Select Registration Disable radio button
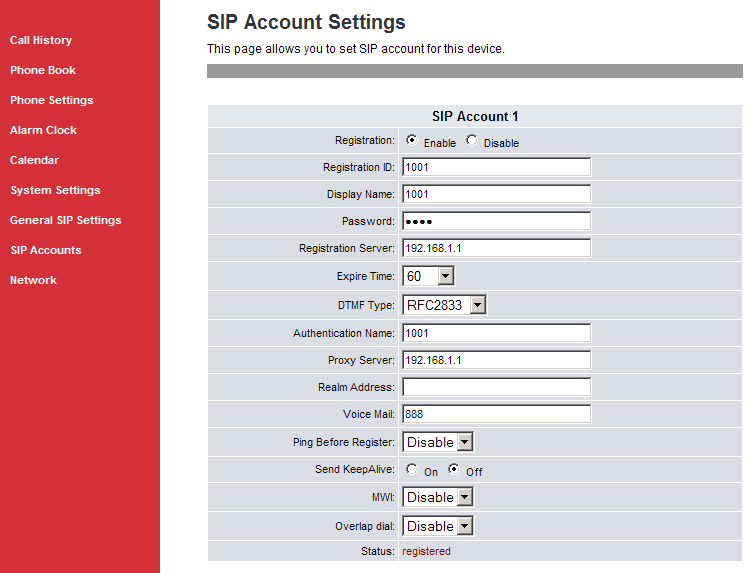This screenshot has height=573, width=756. click(x=472, y=140)
